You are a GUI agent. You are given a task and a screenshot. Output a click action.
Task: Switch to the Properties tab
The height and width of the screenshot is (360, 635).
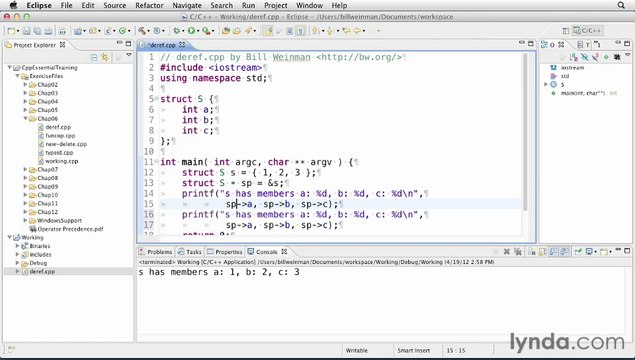225,252
